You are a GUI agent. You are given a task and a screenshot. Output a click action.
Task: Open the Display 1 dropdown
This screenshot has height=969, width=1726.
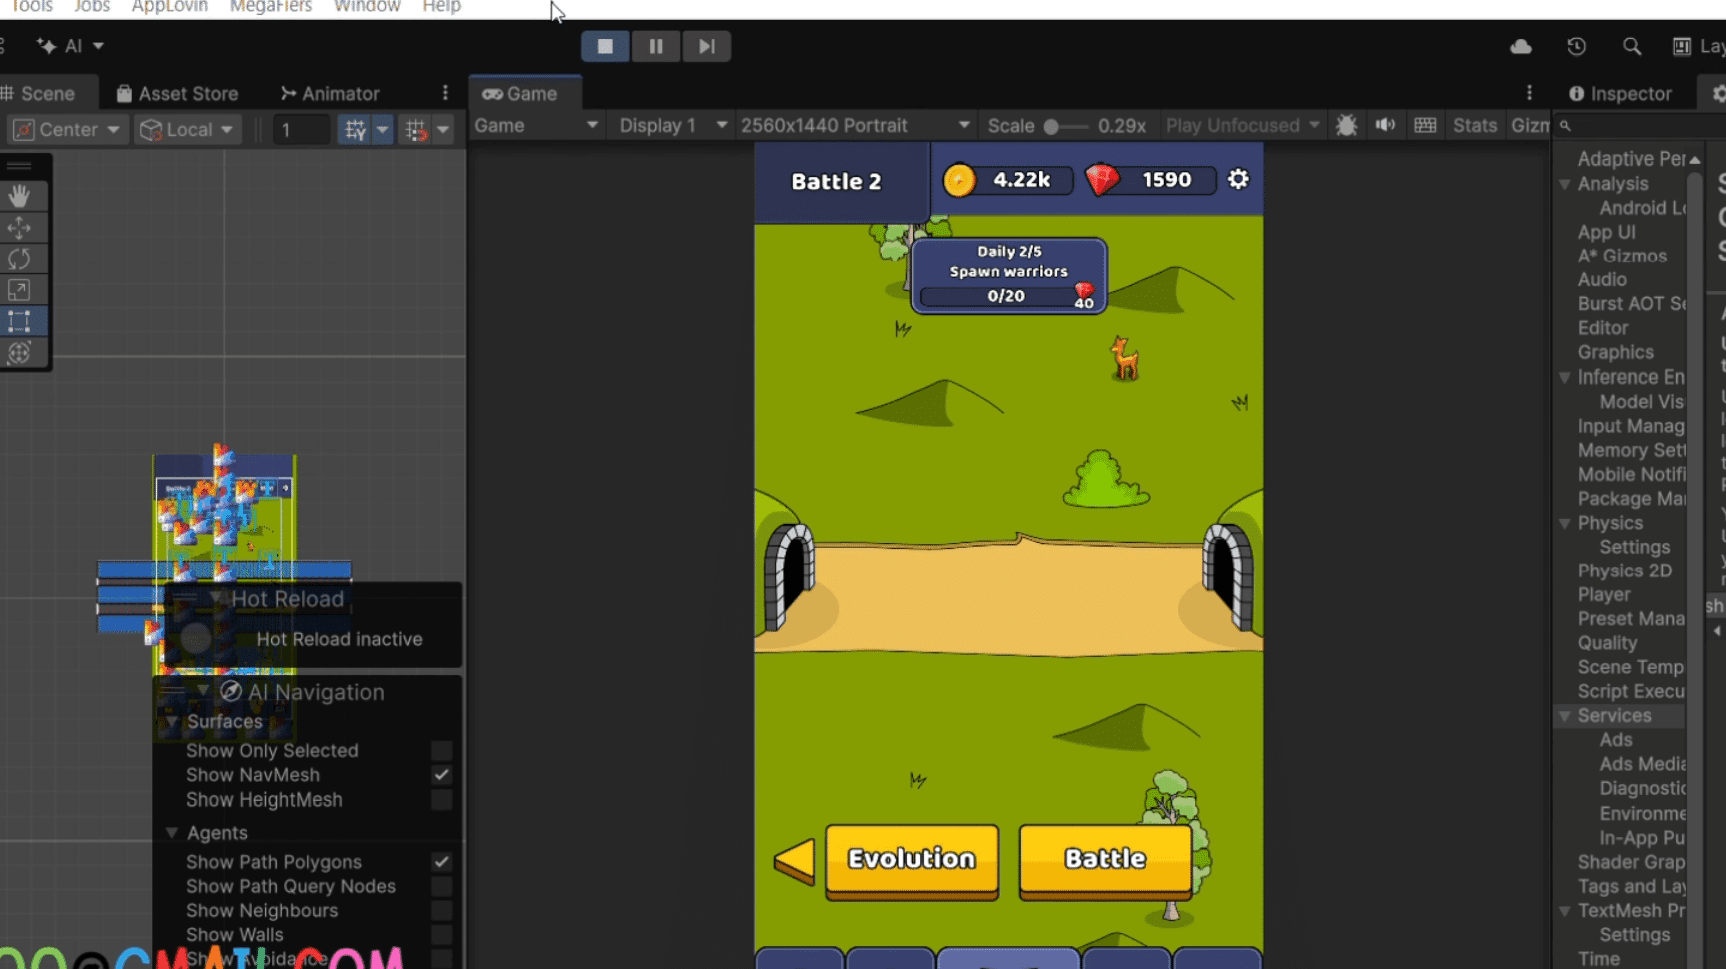click(x=673, y=125)
